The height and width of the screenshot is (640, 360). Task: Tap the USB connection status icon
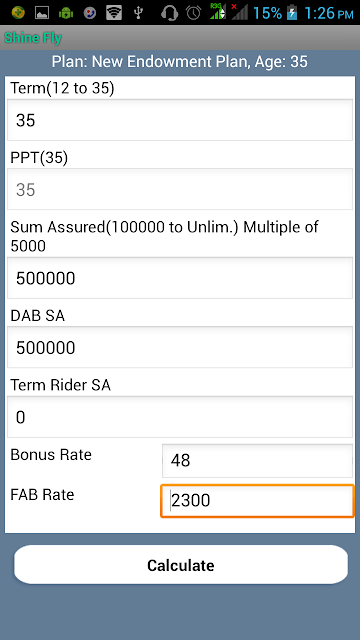pos(138,13)
